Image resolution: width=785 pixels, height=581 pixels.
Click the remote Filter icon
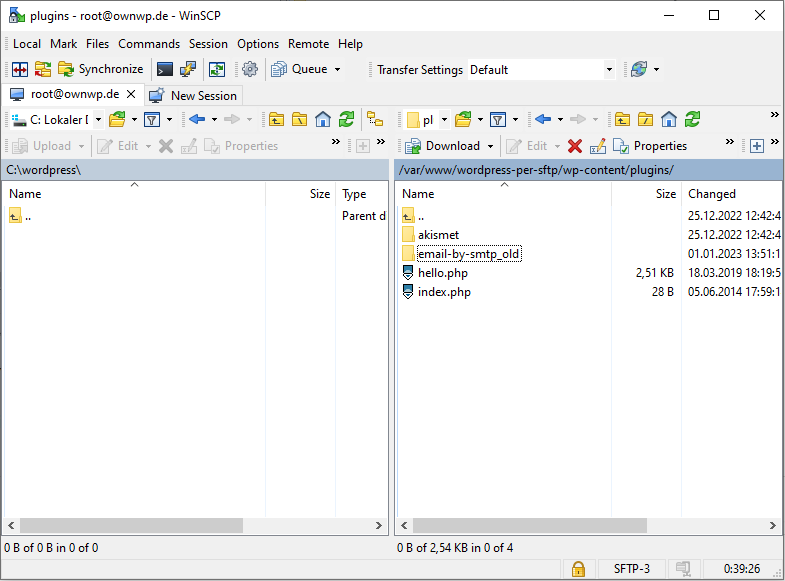[498, 120]
